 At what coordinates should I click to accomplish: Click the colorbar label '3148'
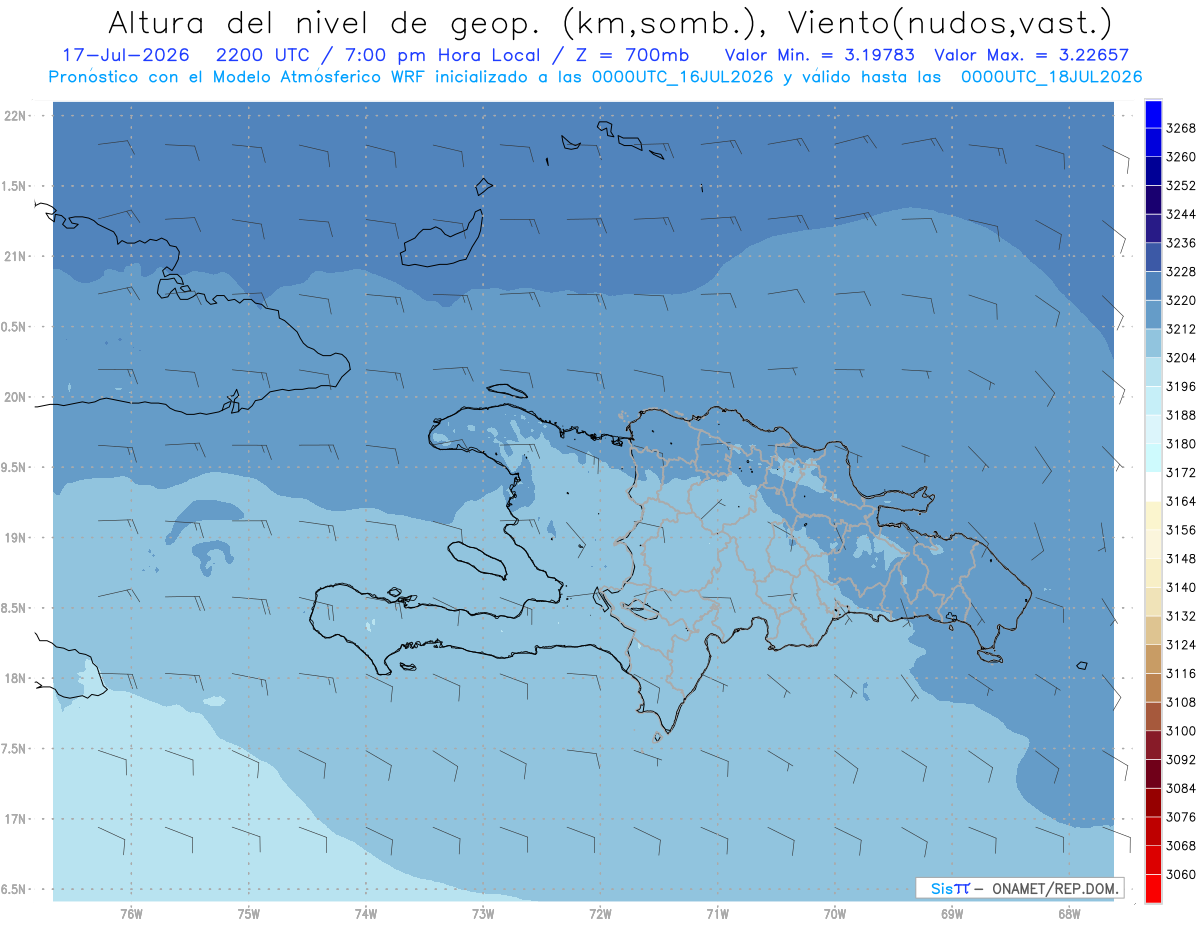(1180, 558)
